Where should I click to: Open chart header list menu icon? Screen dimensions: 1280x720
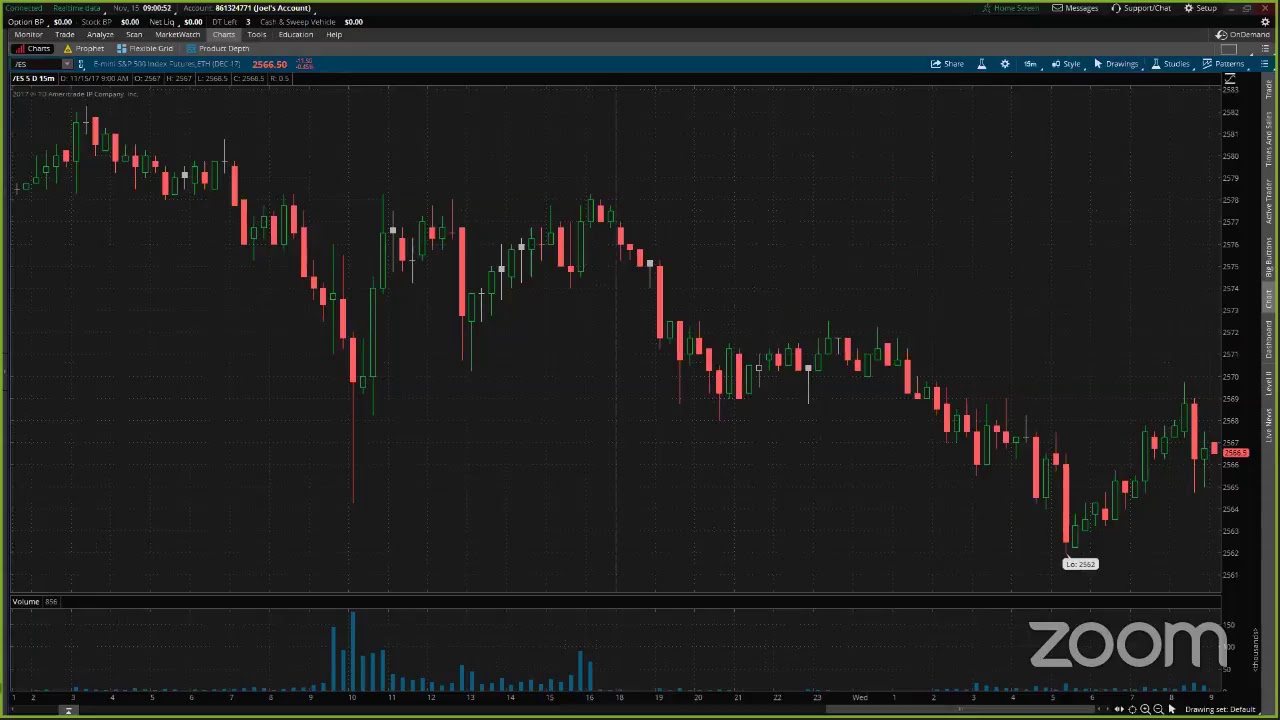1264,64
